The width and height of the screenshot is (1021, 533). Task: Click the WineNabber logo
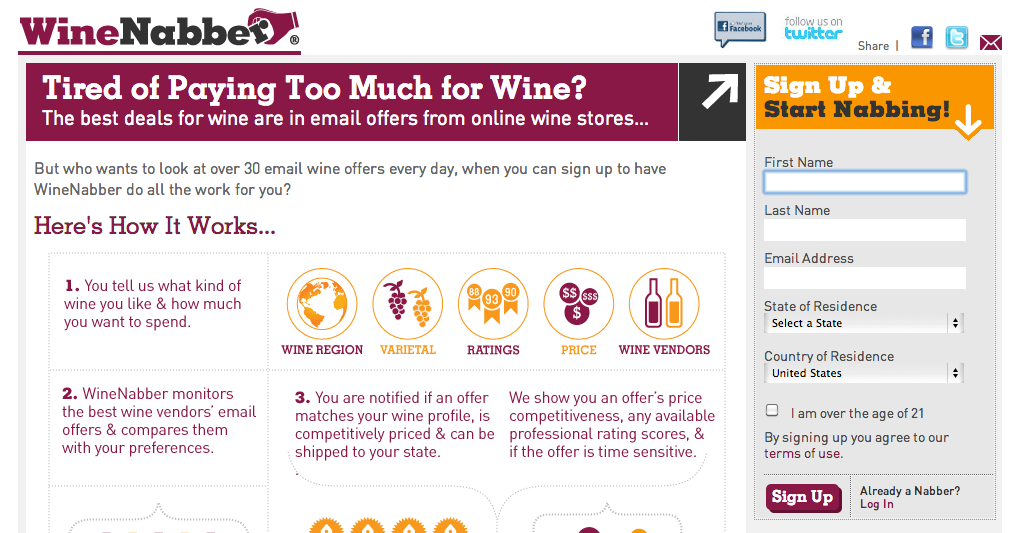point(160,30)
